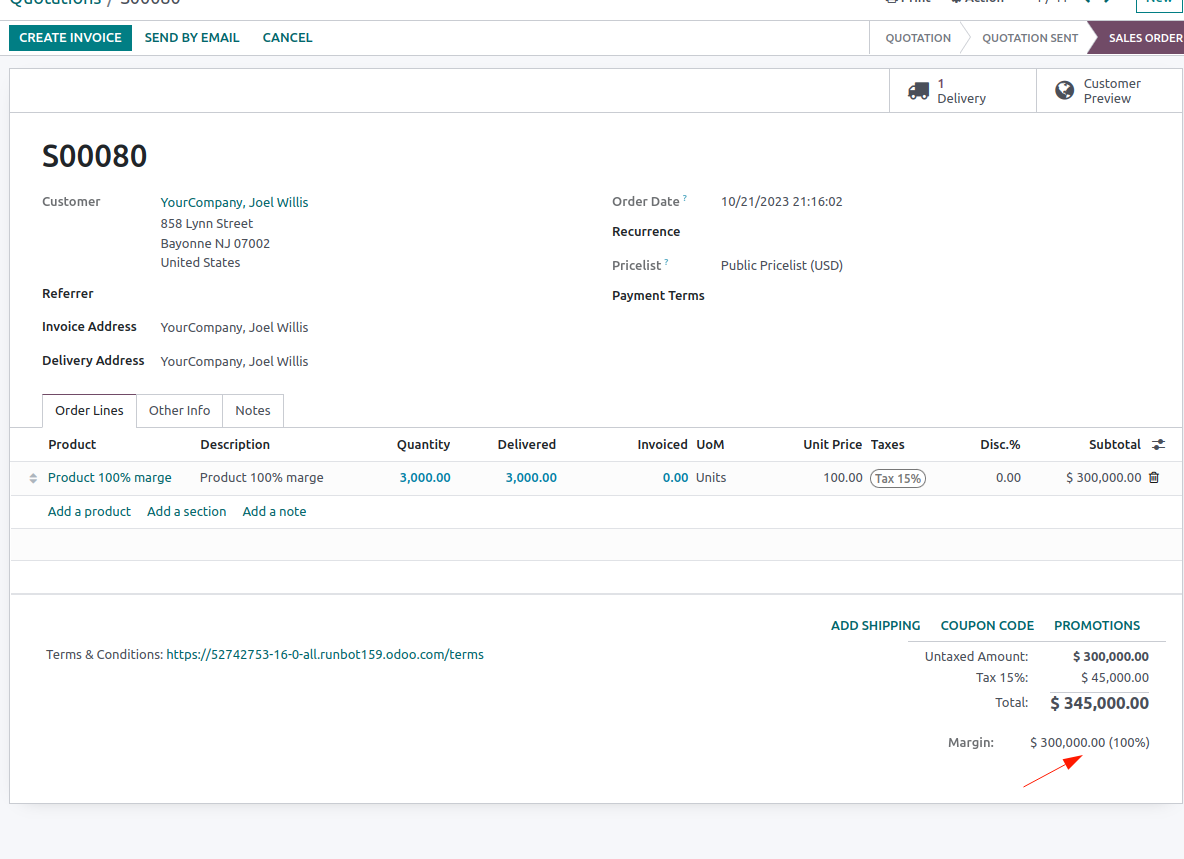Screen dimensions: 1184x859
Task: Delete order line with trash icon
Action: [1154, 477]
